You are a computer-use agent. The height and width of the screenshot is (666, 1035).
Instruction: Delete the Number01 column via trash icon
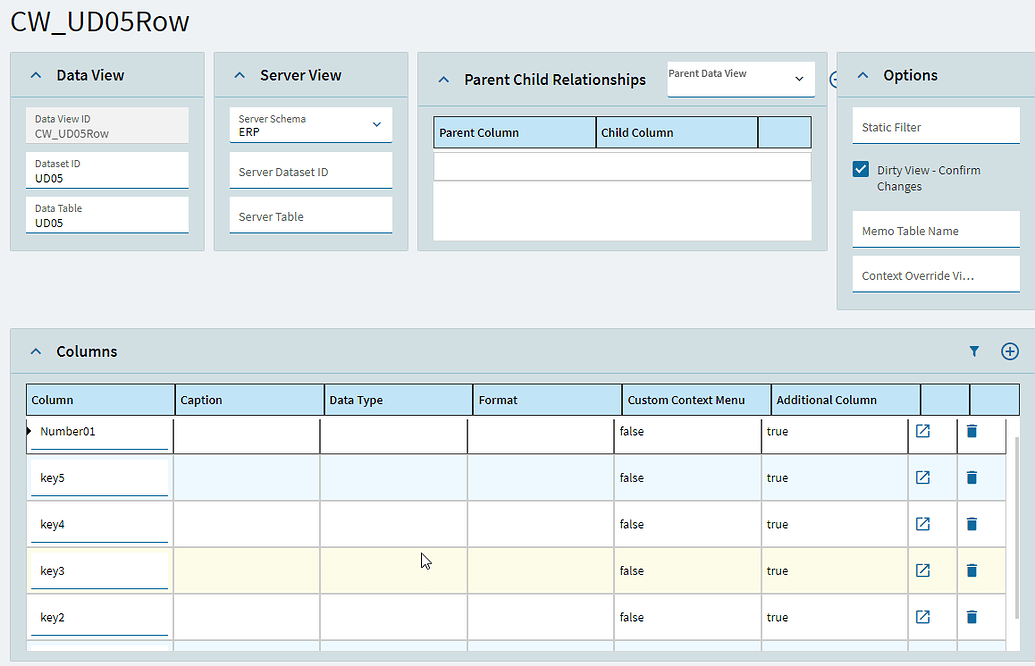point(971,431)
